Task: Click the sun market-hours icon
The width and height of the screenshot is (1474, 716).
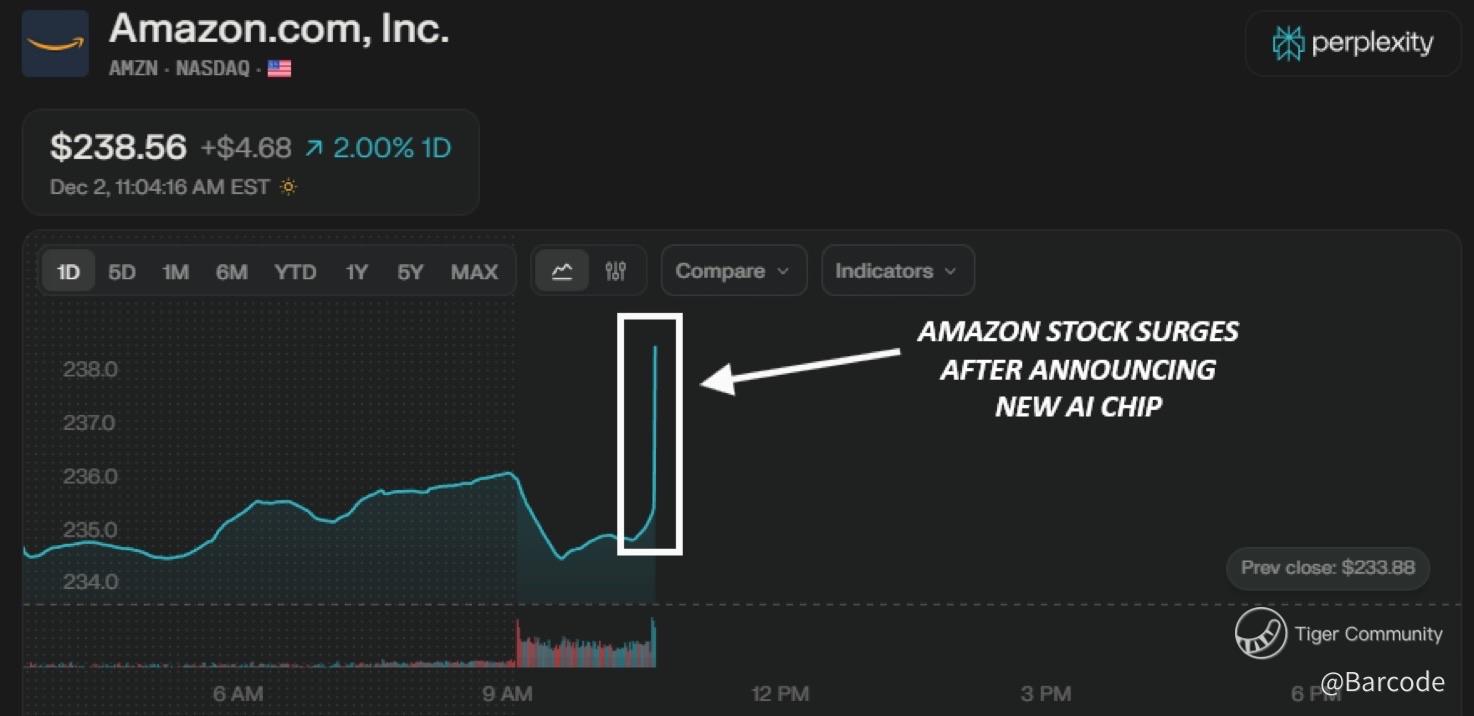Action: coord(288,187)
